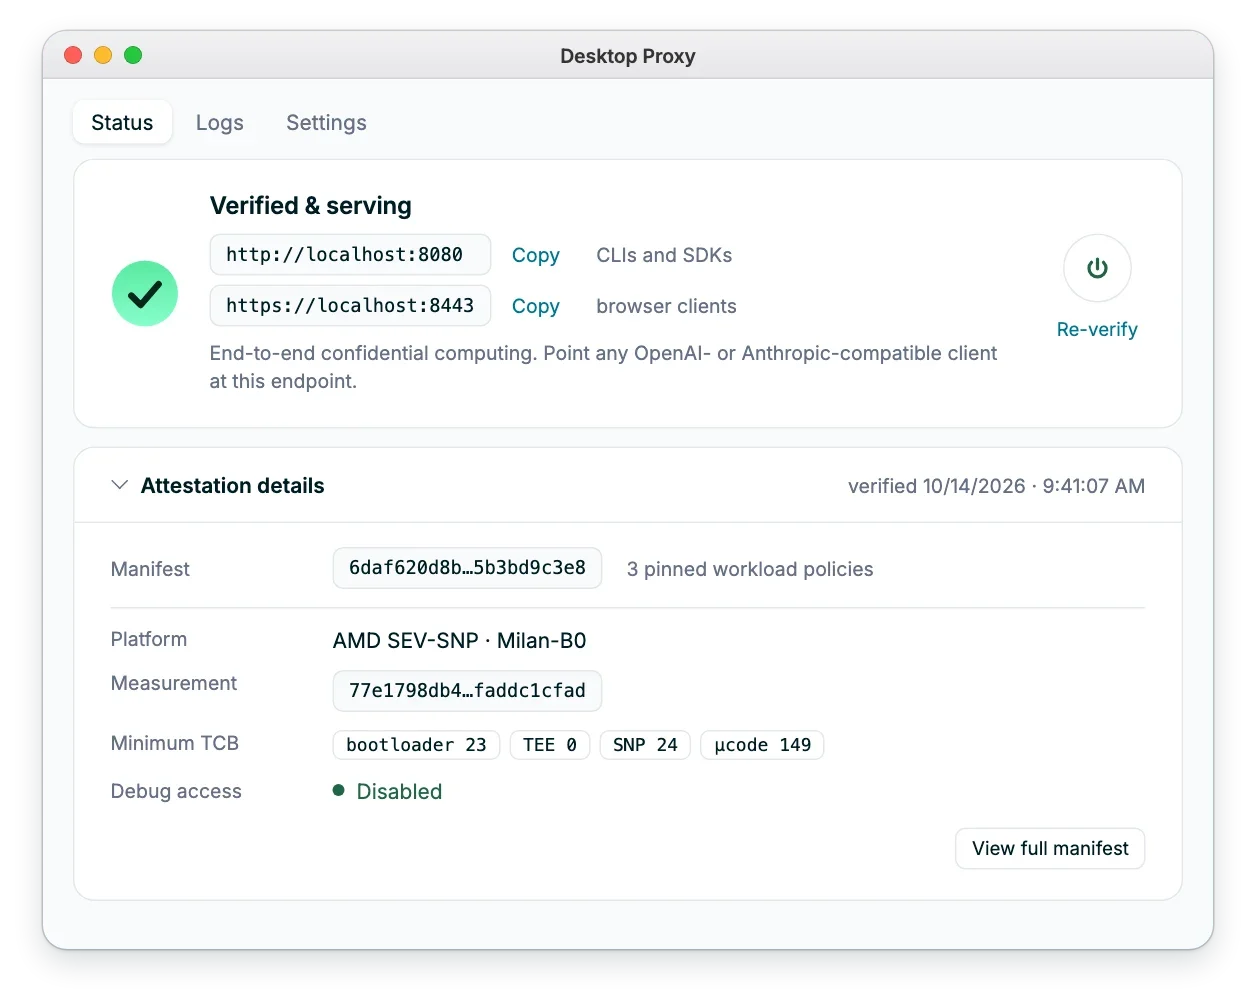Minimize window with the yellow button
The image size is (1256, 1004).
[x=103, y=55]
